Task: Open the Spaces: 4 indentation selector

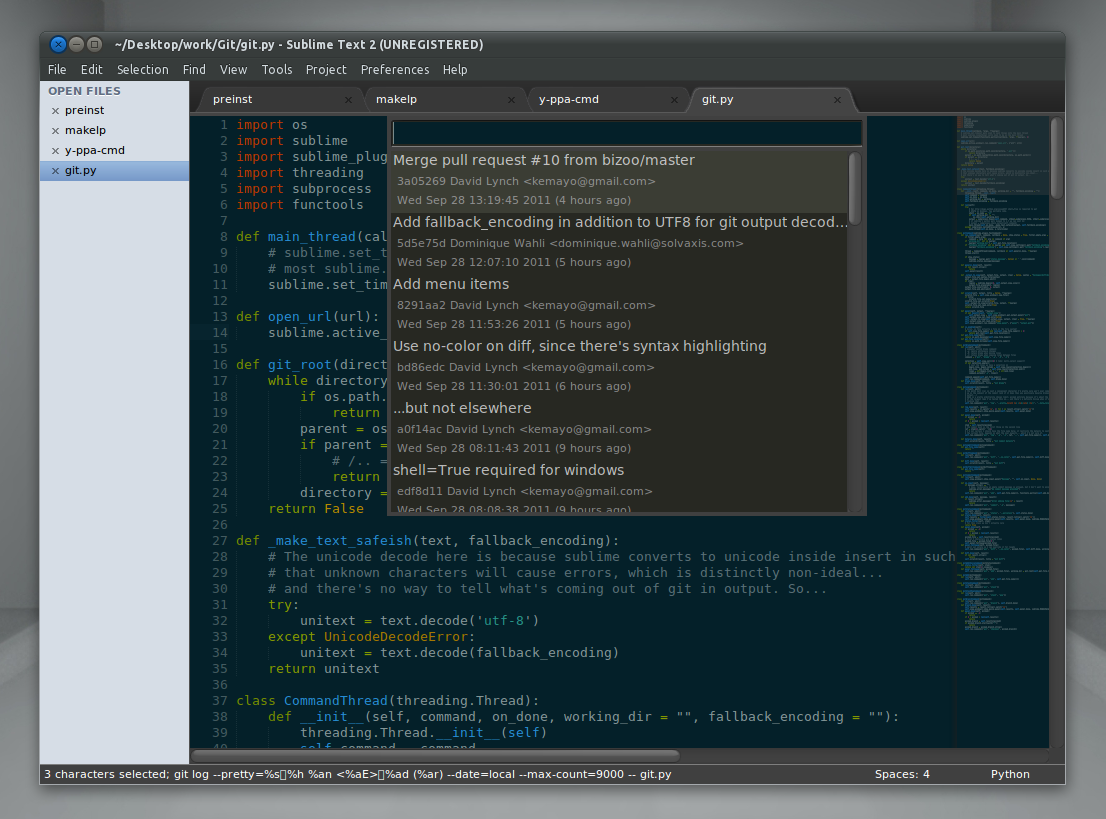Action: tap(902, 775)
